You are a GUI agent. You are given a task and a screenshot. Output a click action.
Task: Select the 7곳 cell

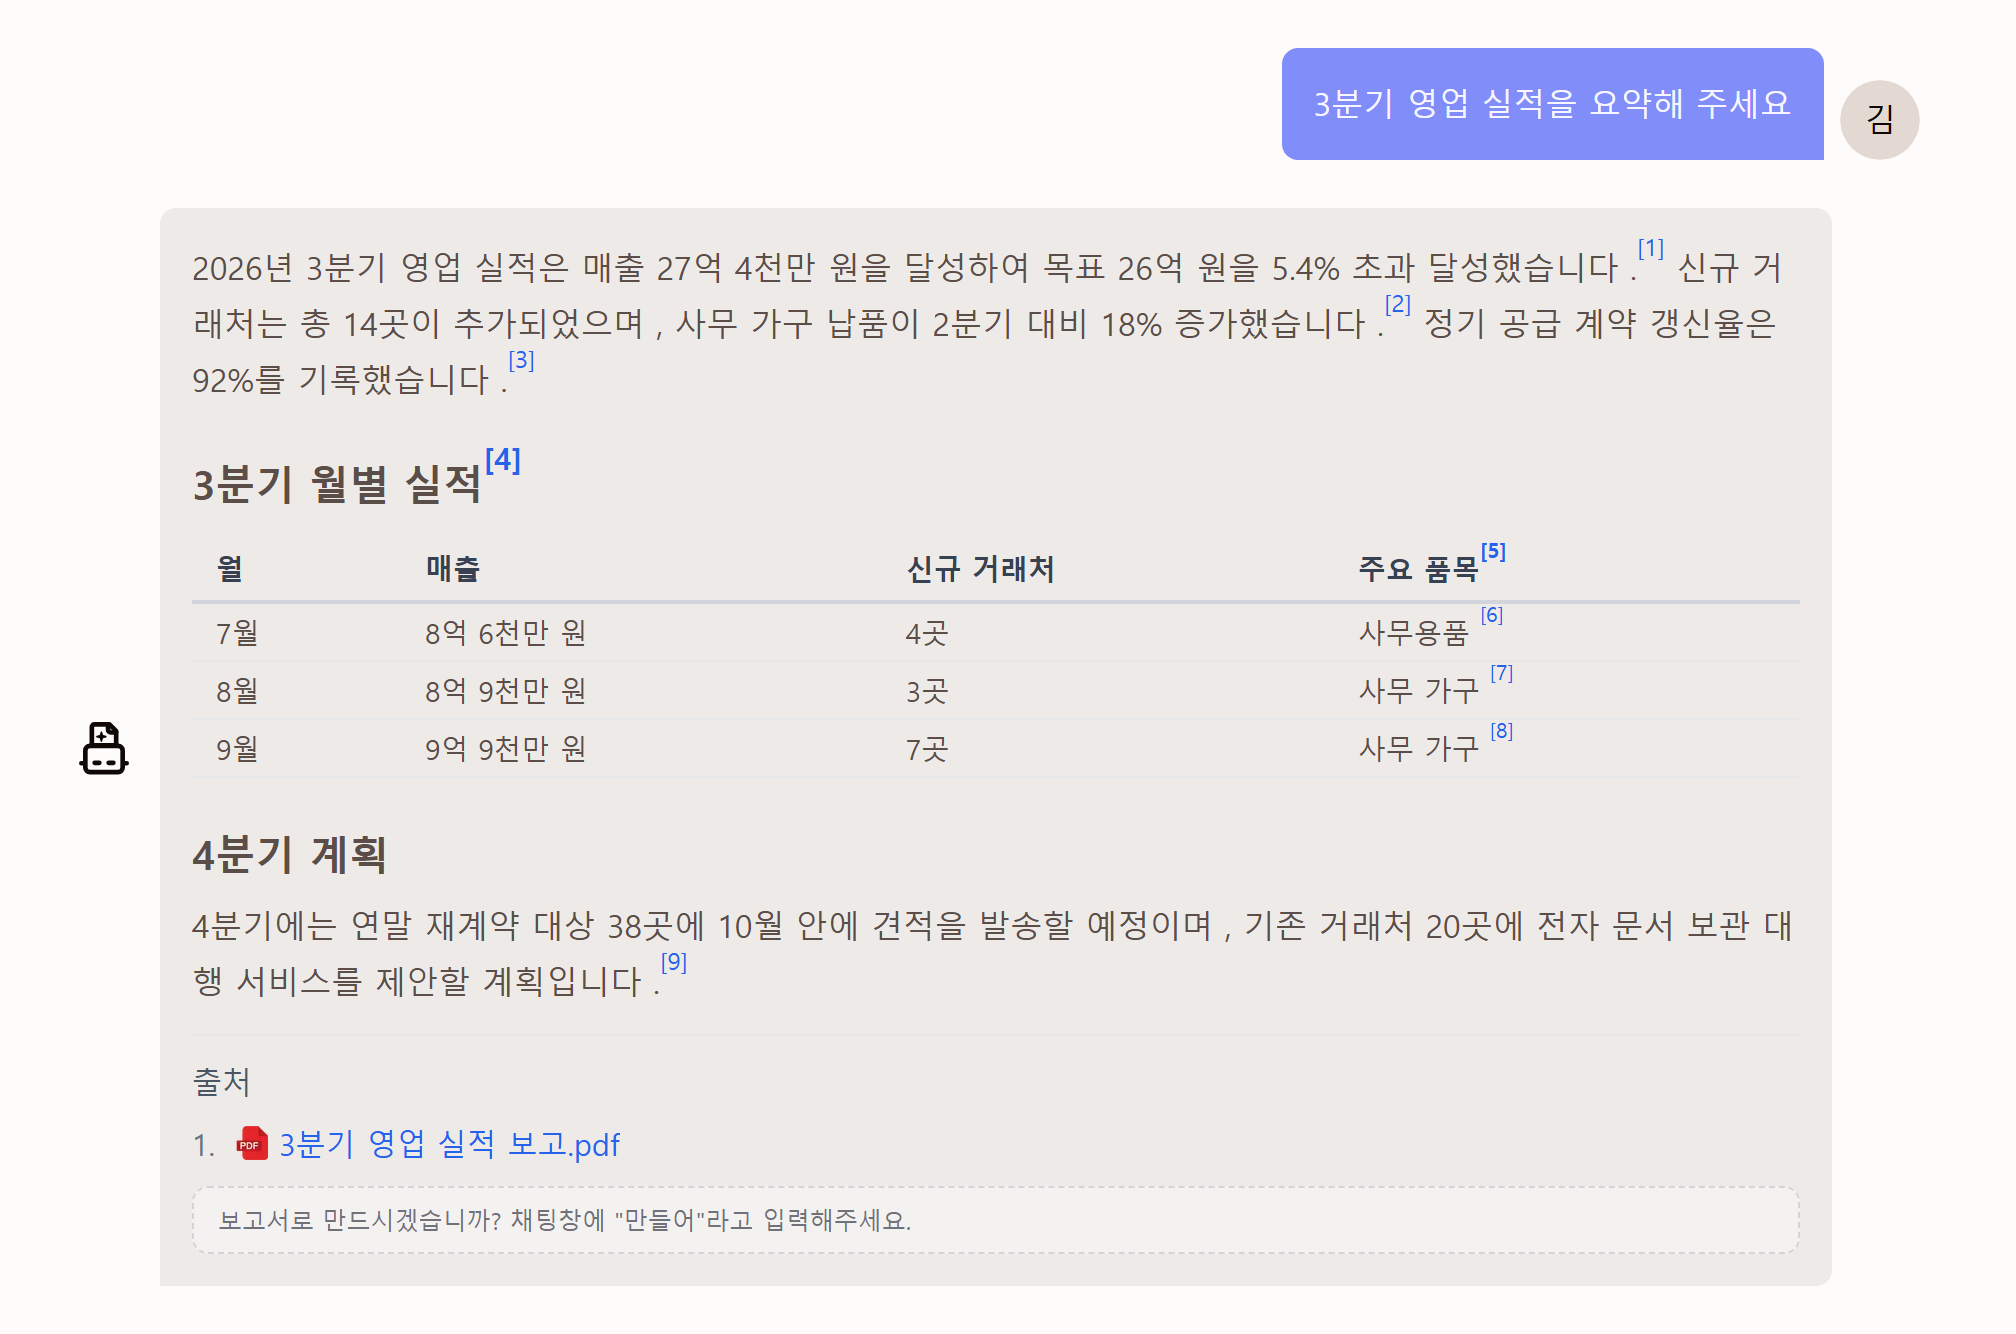(x=927, y=748)
